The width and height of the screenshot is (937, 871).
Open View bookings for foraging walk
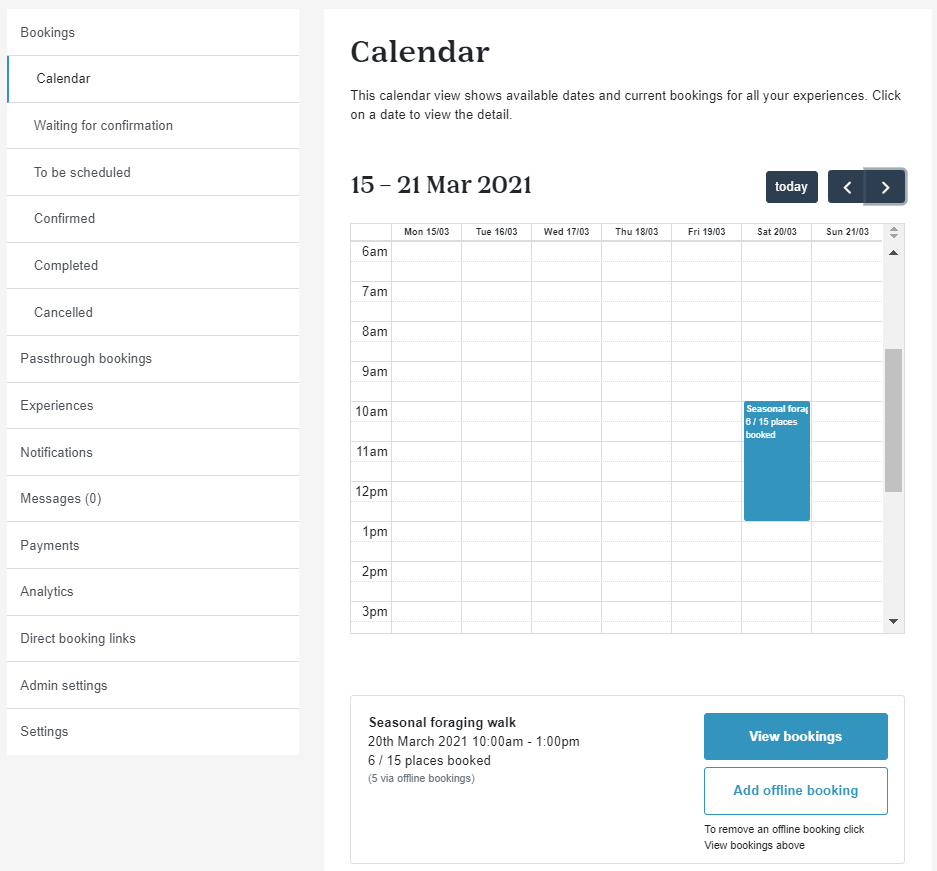pyautogui.click(x=795, y=736)
